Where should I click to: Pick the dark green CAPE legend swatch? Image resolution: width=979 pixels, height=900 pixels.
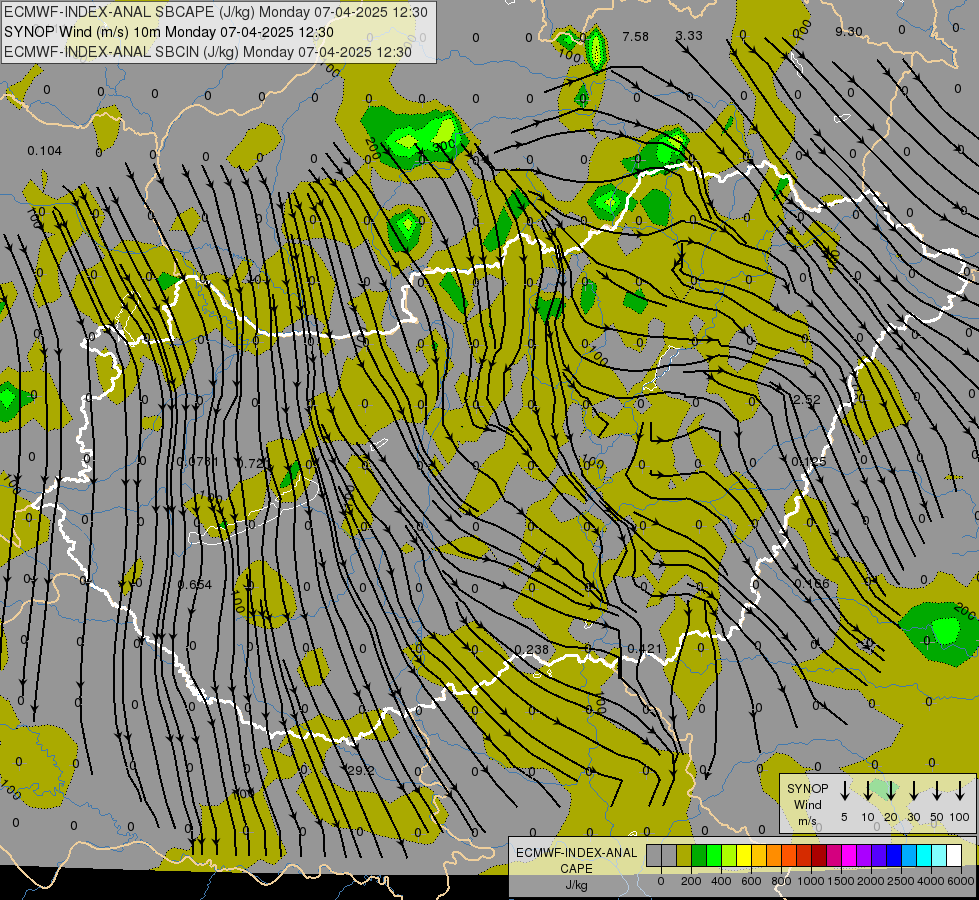pyautogui.click(x=699, y=855)
